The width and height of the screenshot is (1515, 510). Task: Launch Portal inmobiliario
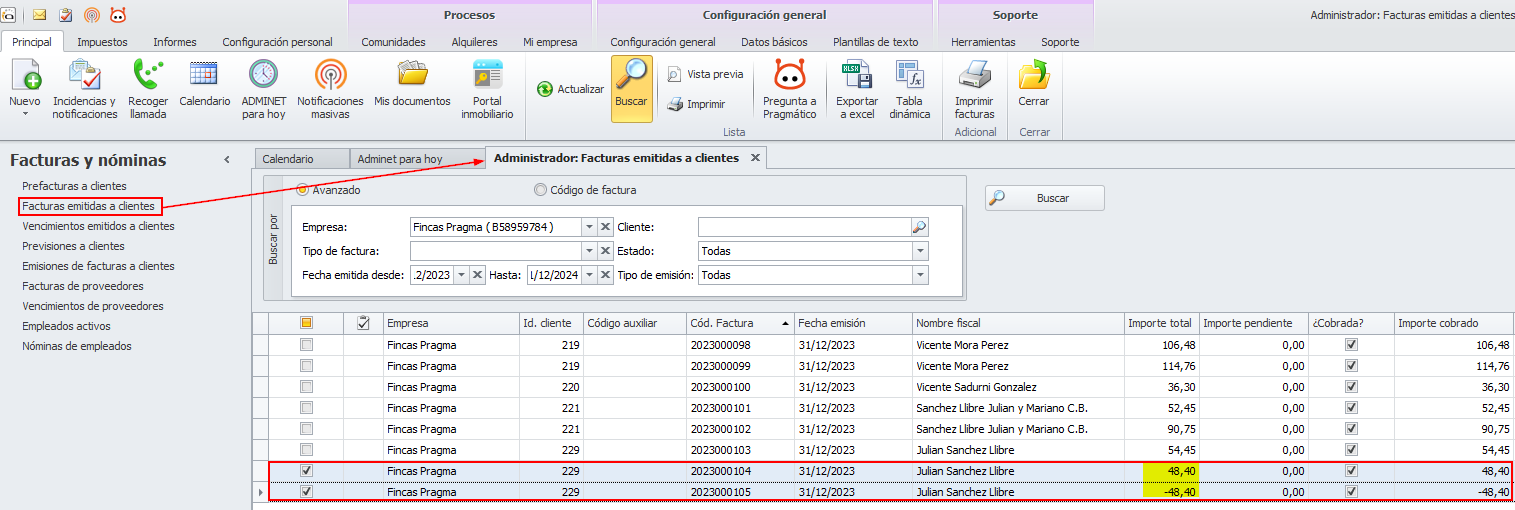pos(487,89)
